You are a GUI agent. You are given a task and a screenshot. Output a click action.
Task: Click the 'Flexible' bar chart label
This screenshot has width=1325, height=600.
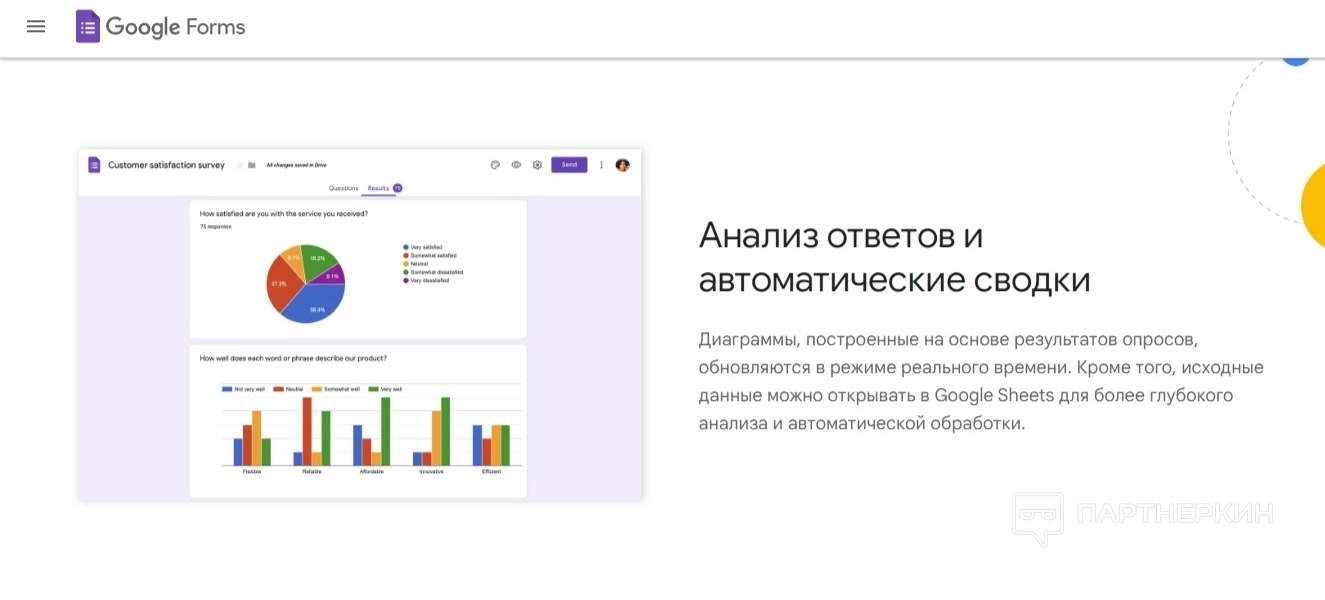click(252, 471)
